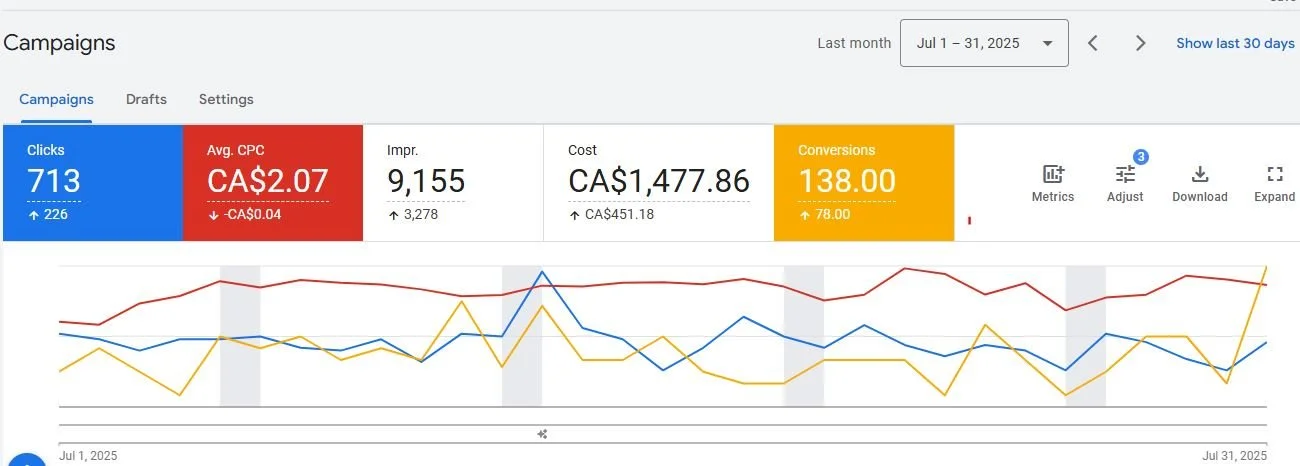Click the 'Last month' label

[854, 43]
